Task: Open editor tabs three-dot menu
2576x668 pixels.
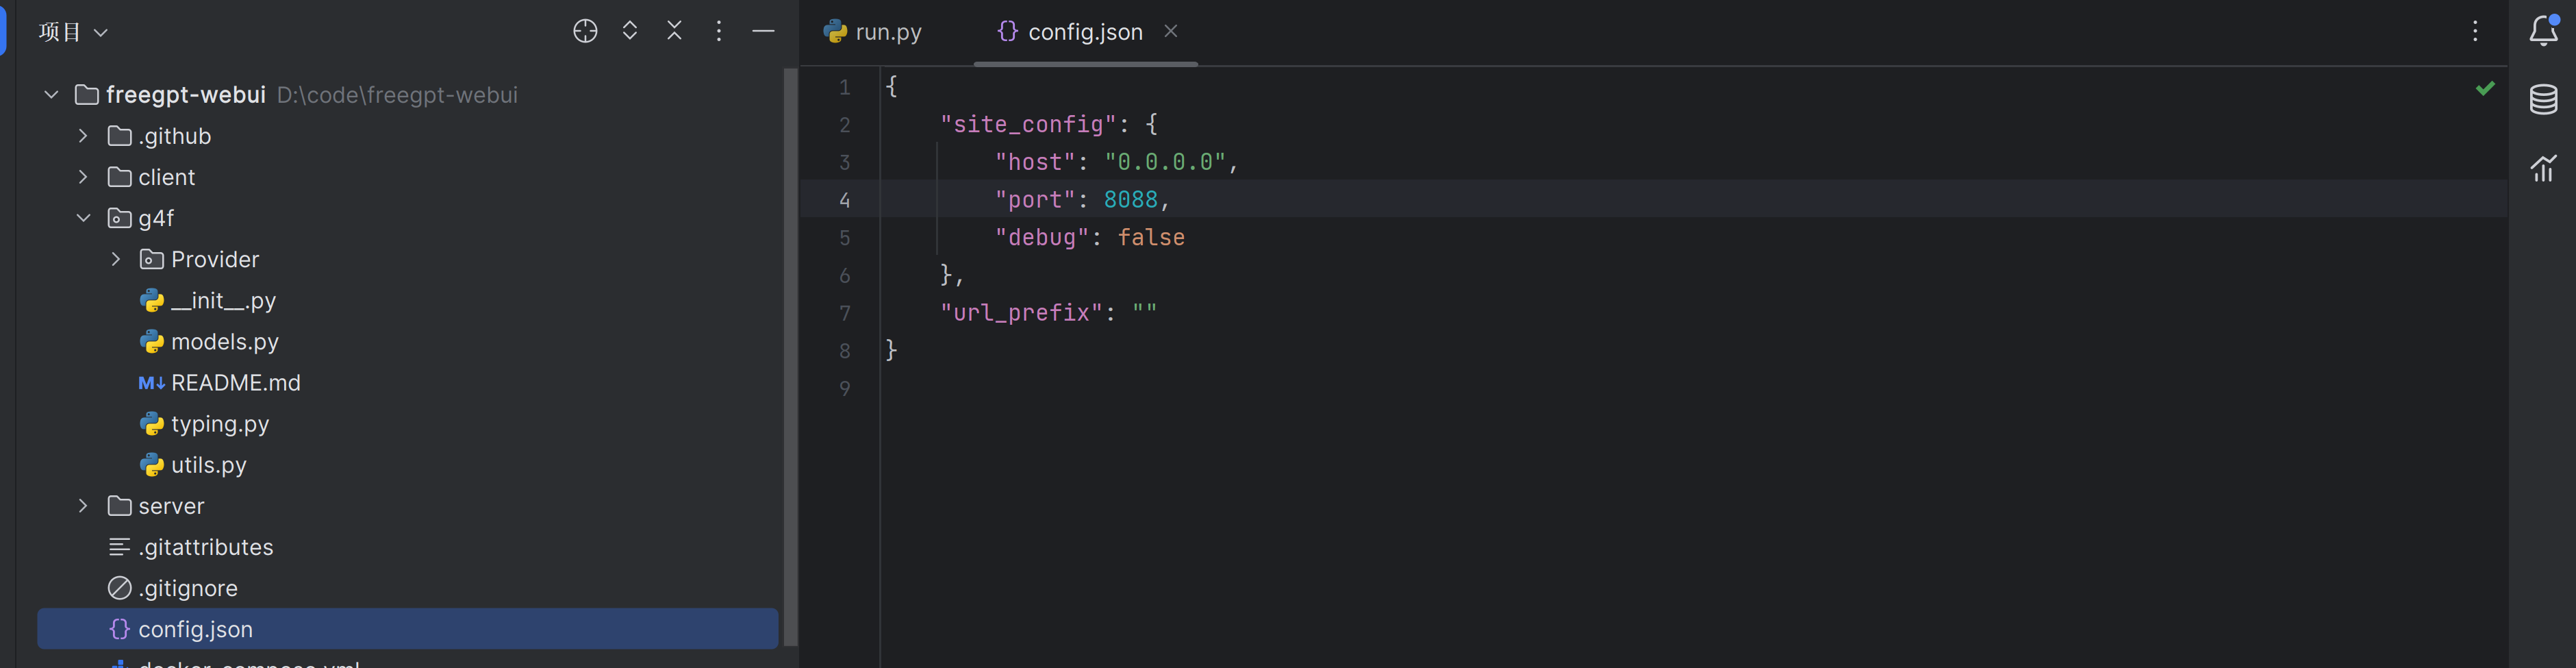Action: pos(2475,31)
